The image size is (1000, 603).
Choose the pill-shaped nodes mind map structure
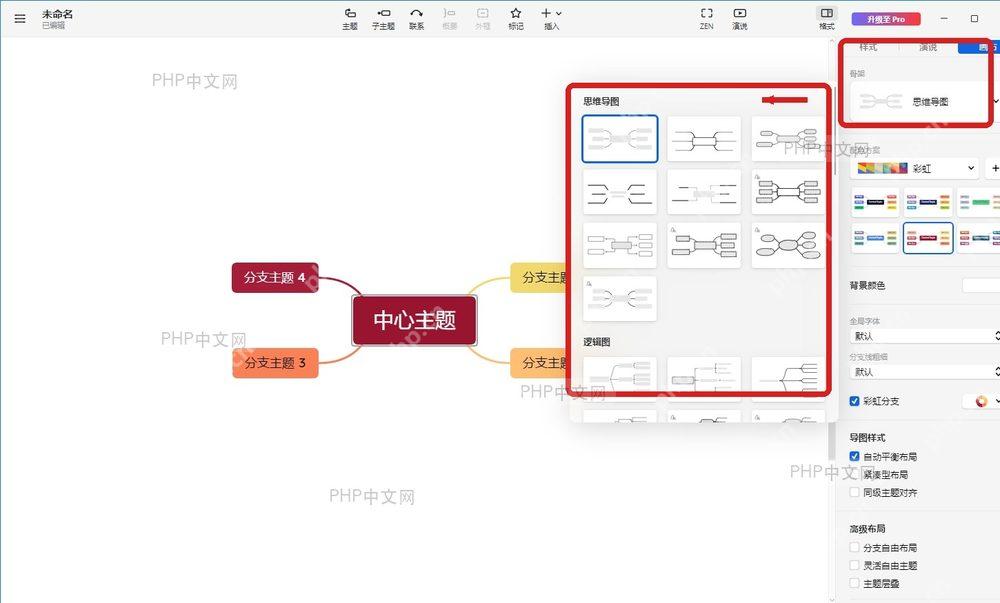tap(788, 138)
